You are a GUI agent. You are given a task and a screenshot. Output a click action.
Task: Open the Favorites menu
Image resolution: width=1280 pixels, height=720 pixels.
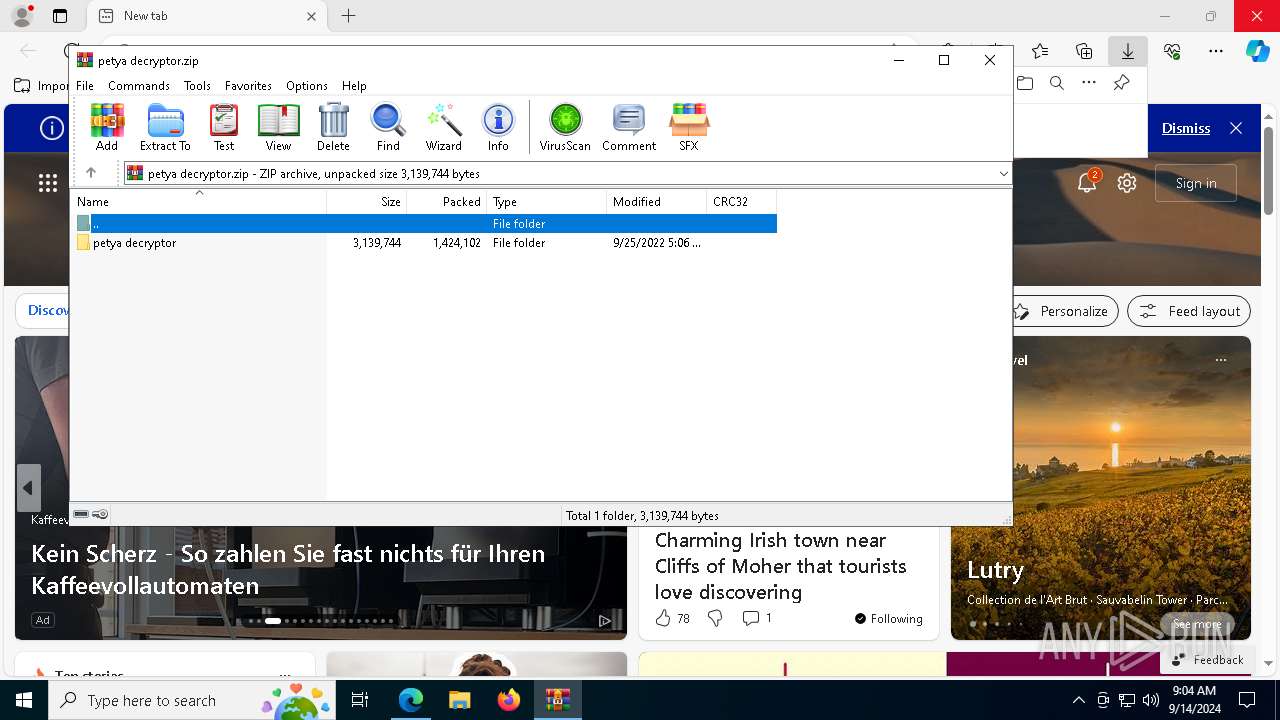tap(248, 86)
